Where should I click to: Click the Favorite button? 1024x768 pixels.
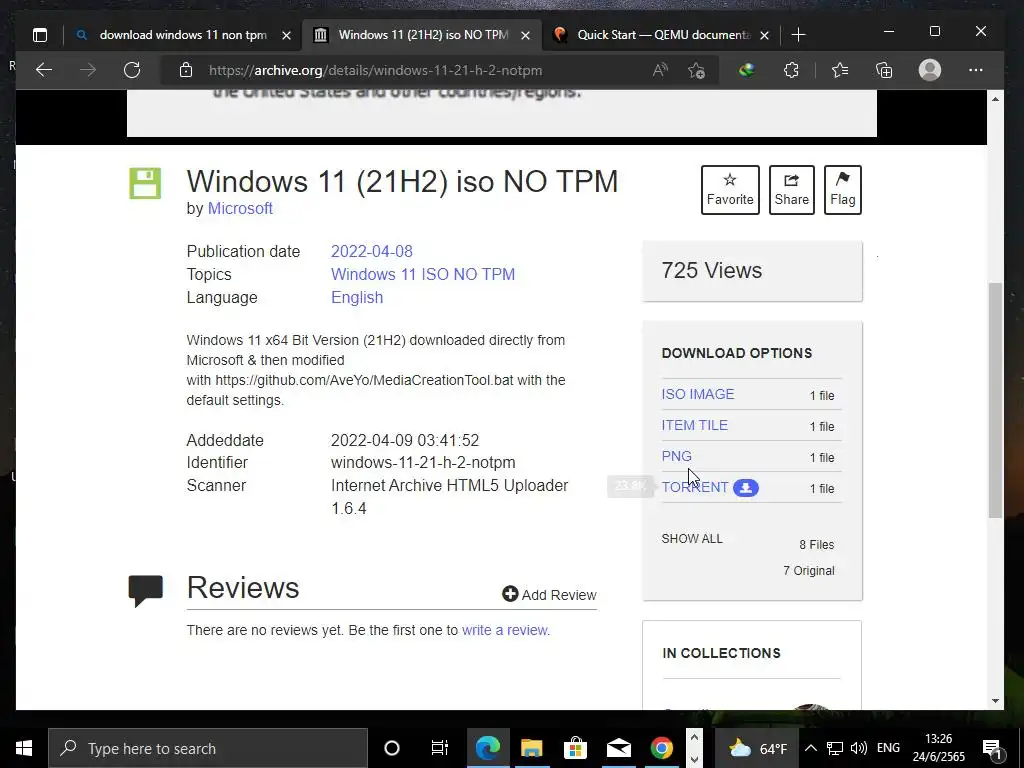tap(729, 190)
